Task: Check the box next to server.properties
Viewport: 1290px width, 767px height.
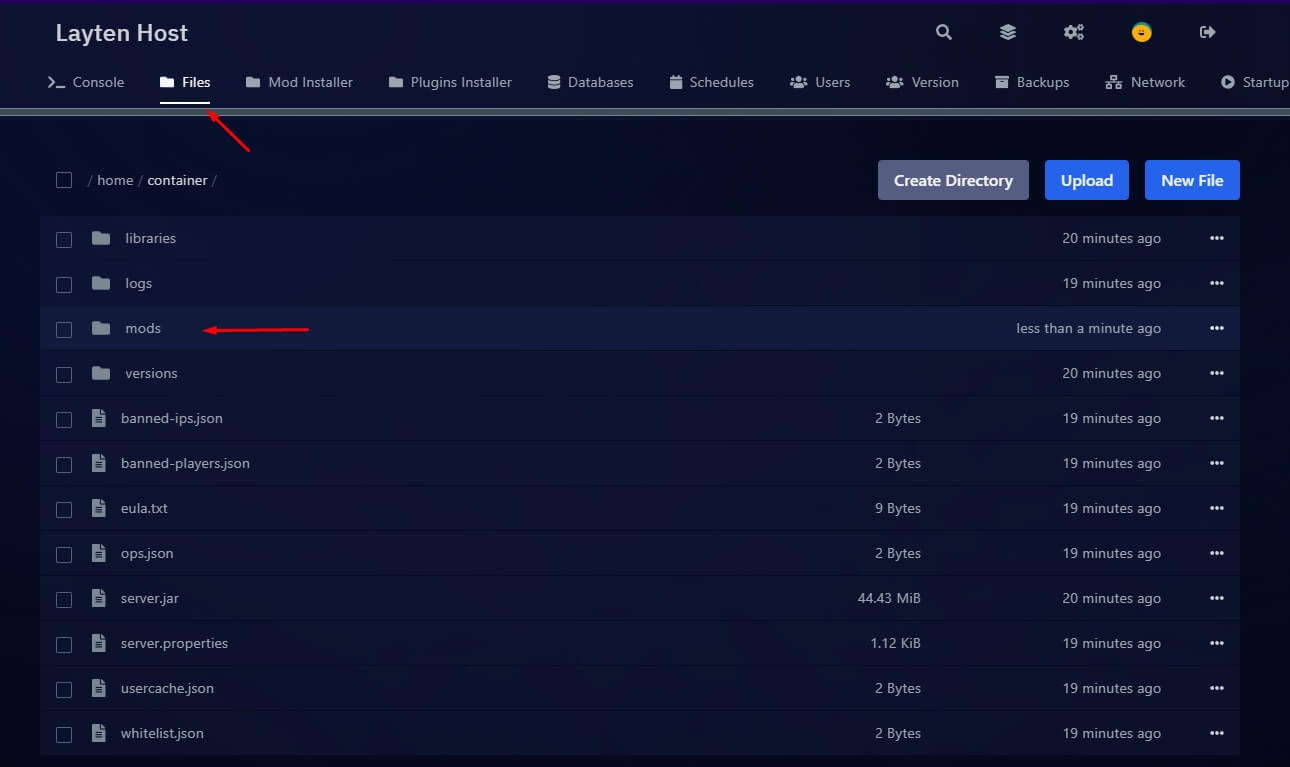Action: (x=64, y=644)
